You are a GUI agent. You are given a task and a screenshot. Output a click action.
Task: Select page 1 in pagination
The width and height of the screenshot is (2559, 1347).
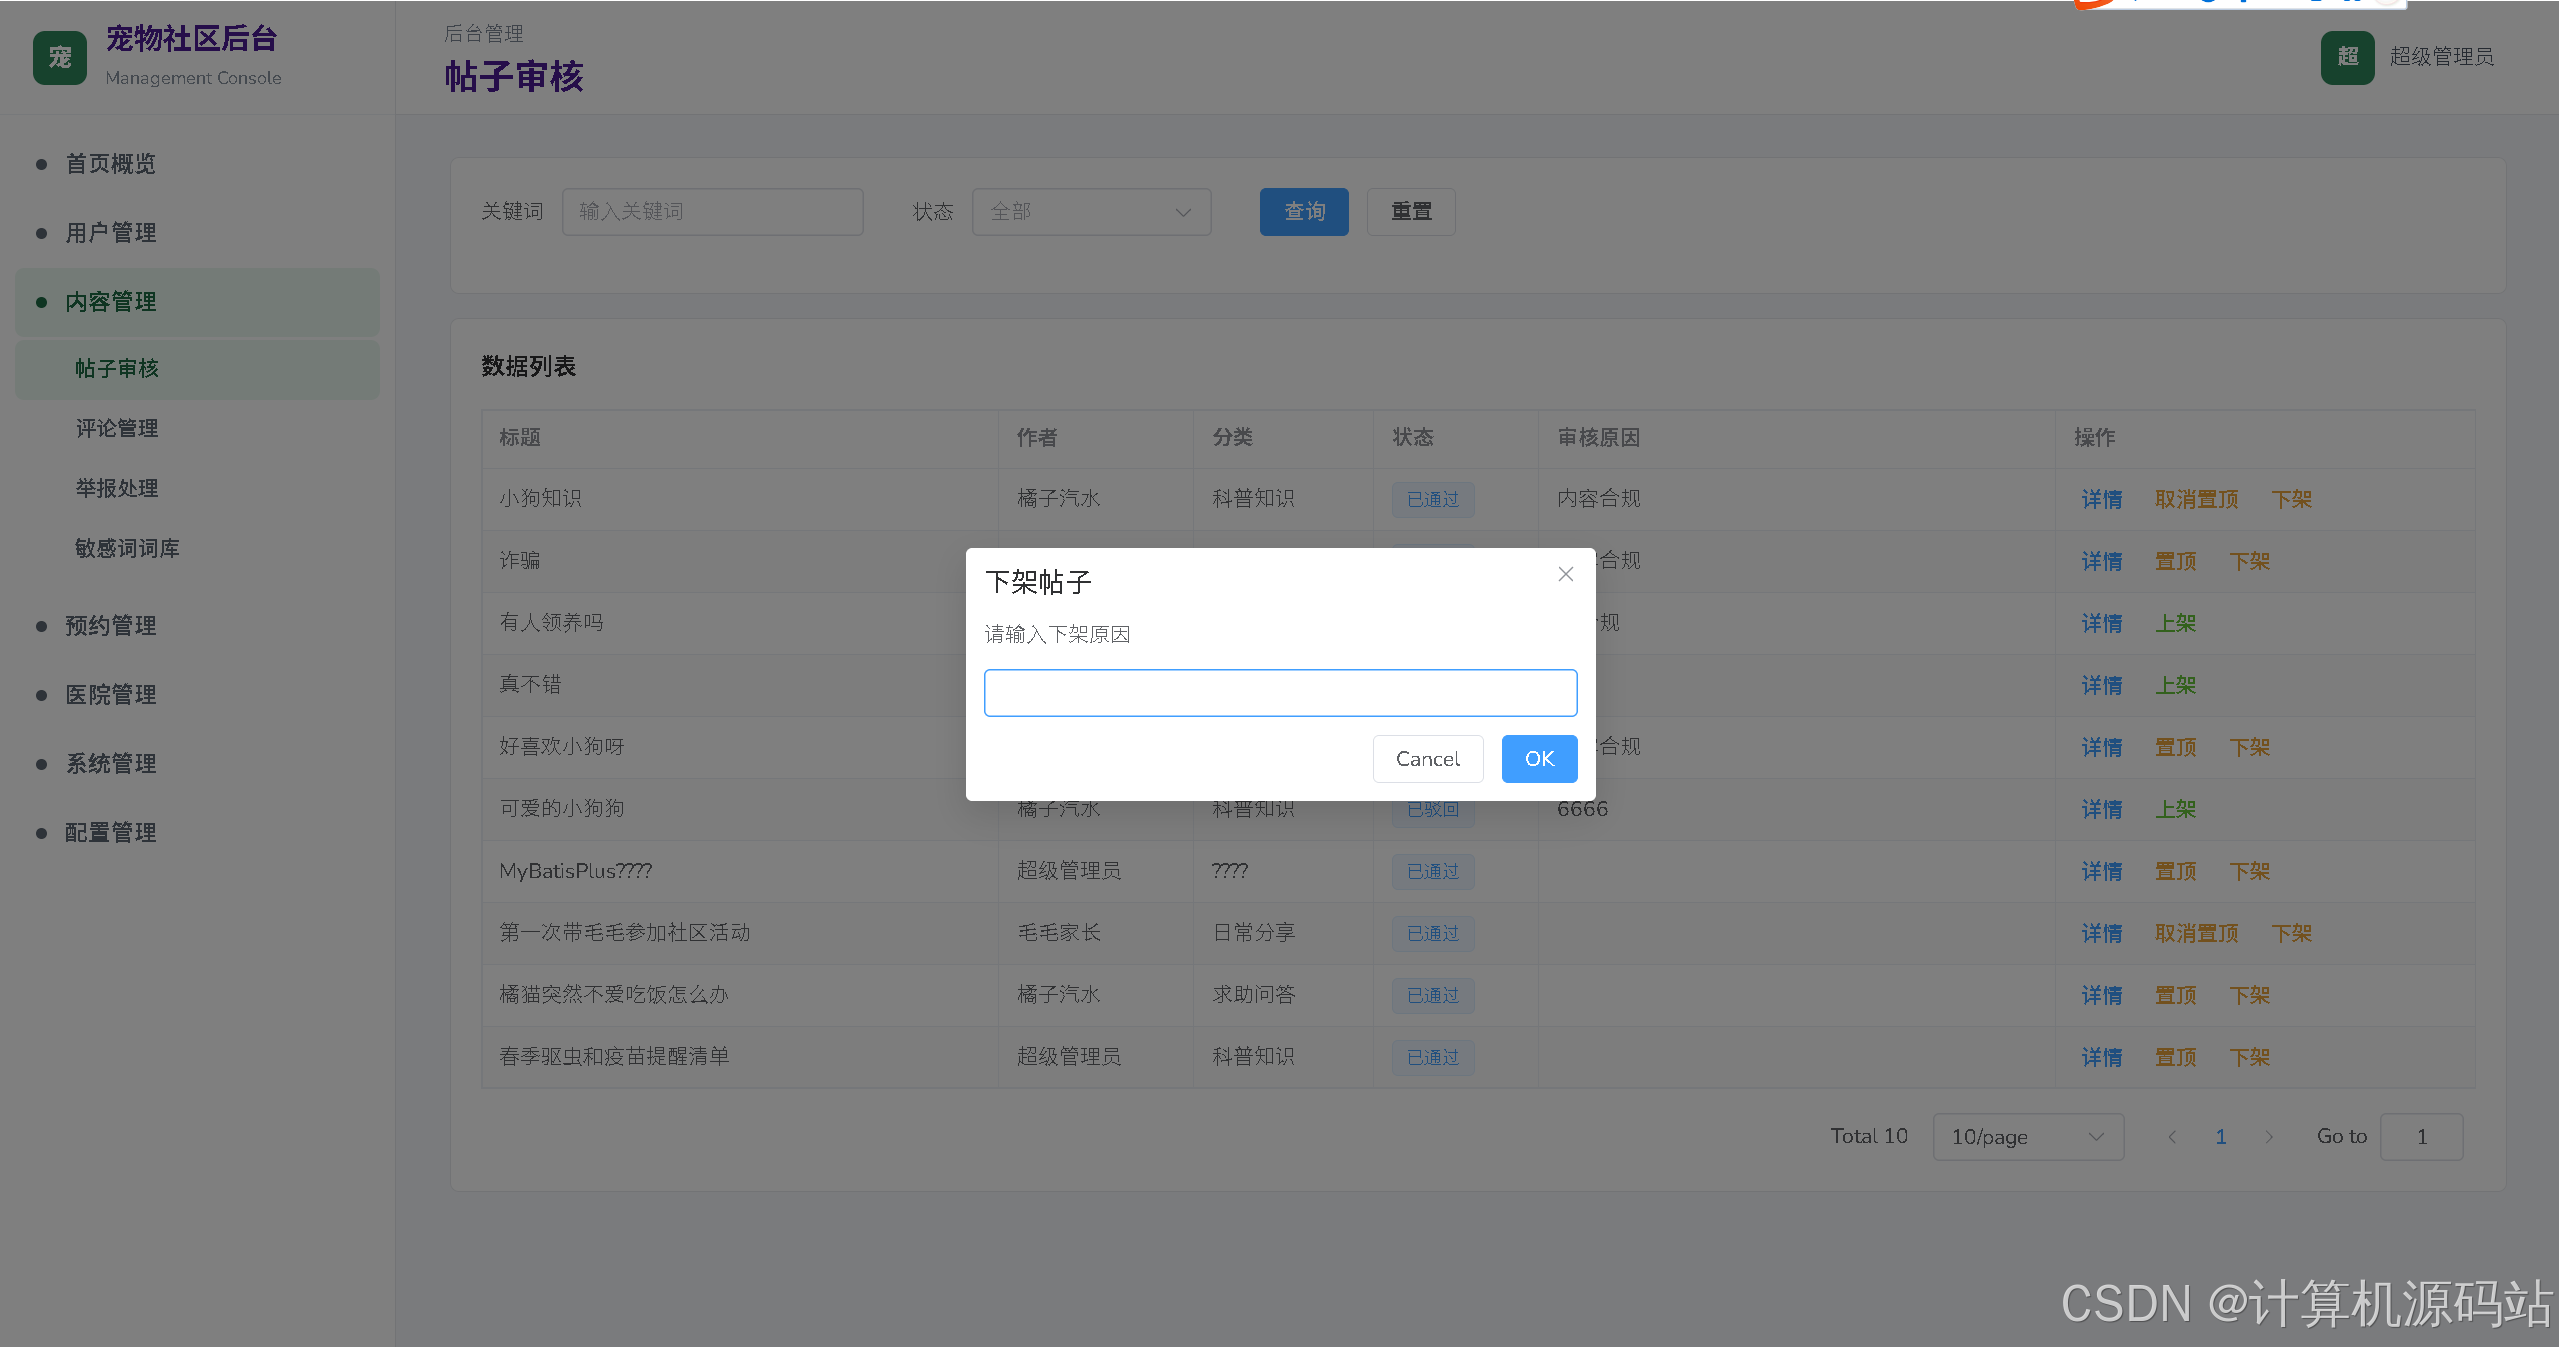click(2220, 1137)
